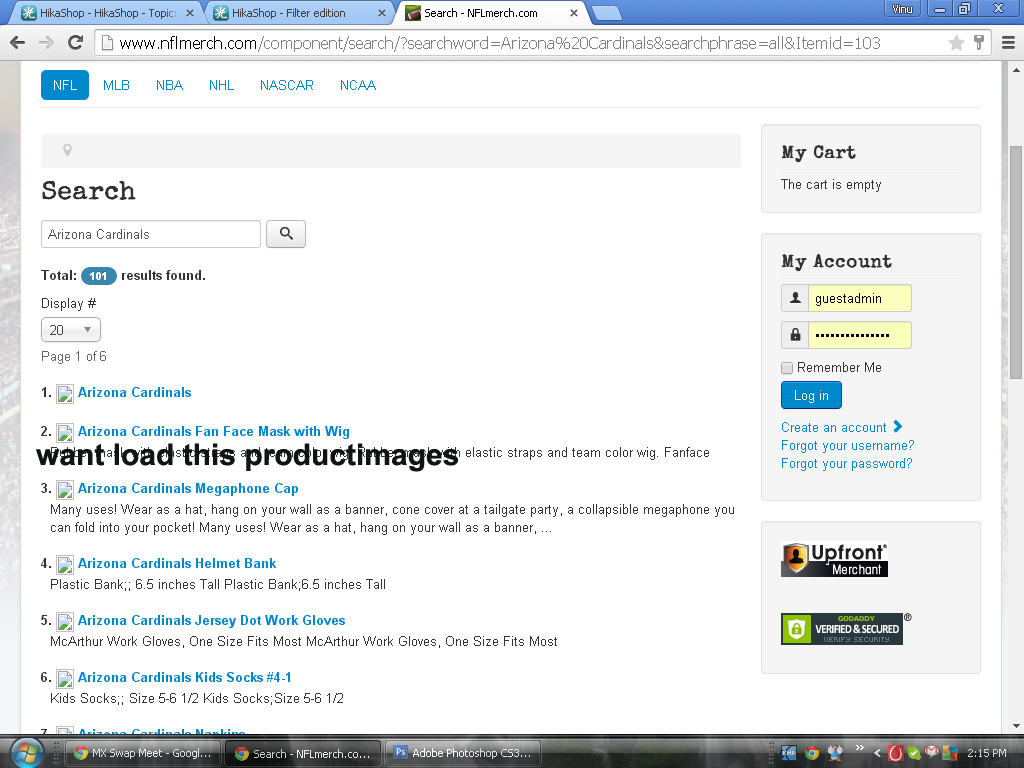Open Arizona Cardinals Megaphone Cap link
The height and width of the screenshot is (768, 1024).
click(x=188, y=488)
